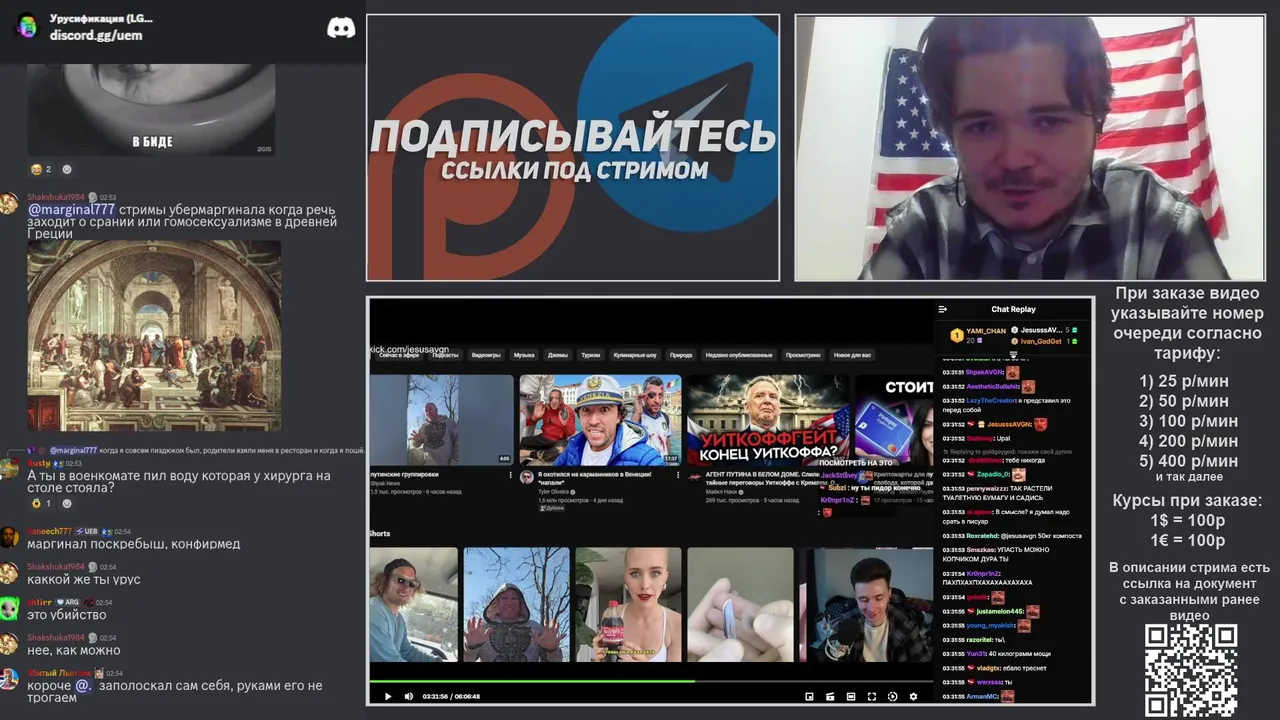Click the @marginal777 mention in Shakshuka1984's message

tap(71, 210)
